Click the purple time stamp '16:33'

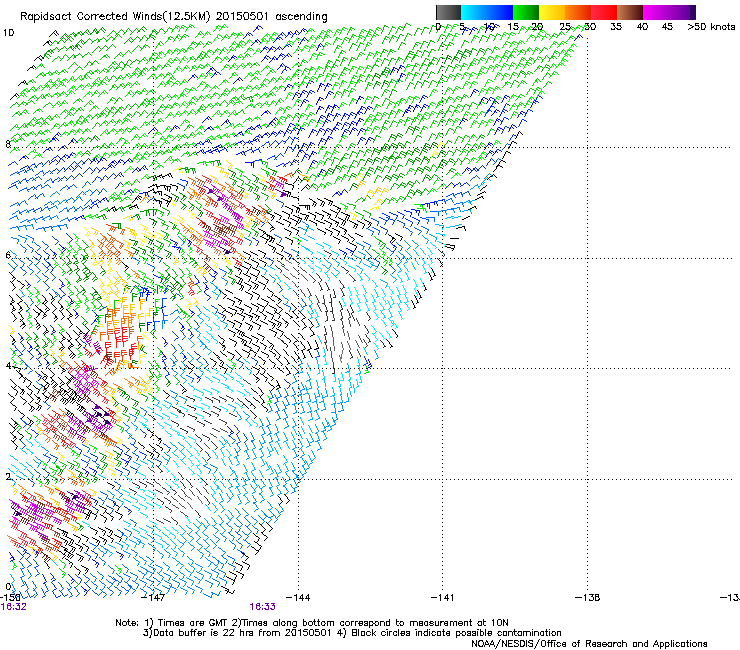(x=262, y=607)
